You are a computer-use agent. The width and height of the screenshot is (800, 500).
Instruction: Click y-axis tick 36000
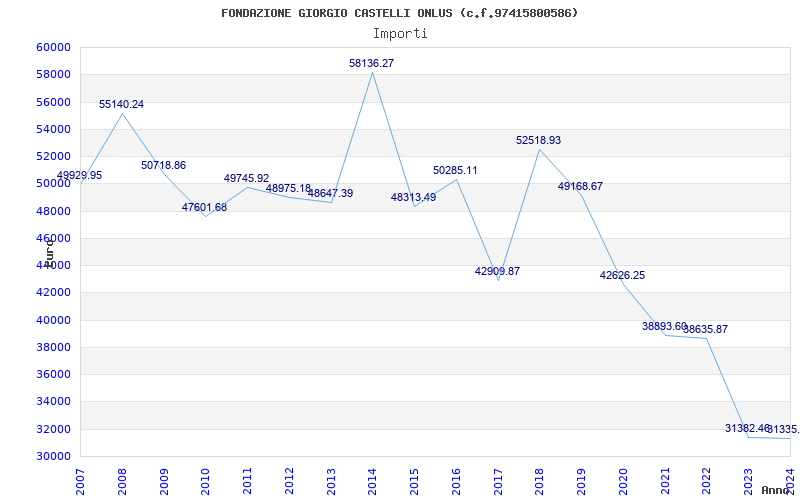click(x=53, y=374)
